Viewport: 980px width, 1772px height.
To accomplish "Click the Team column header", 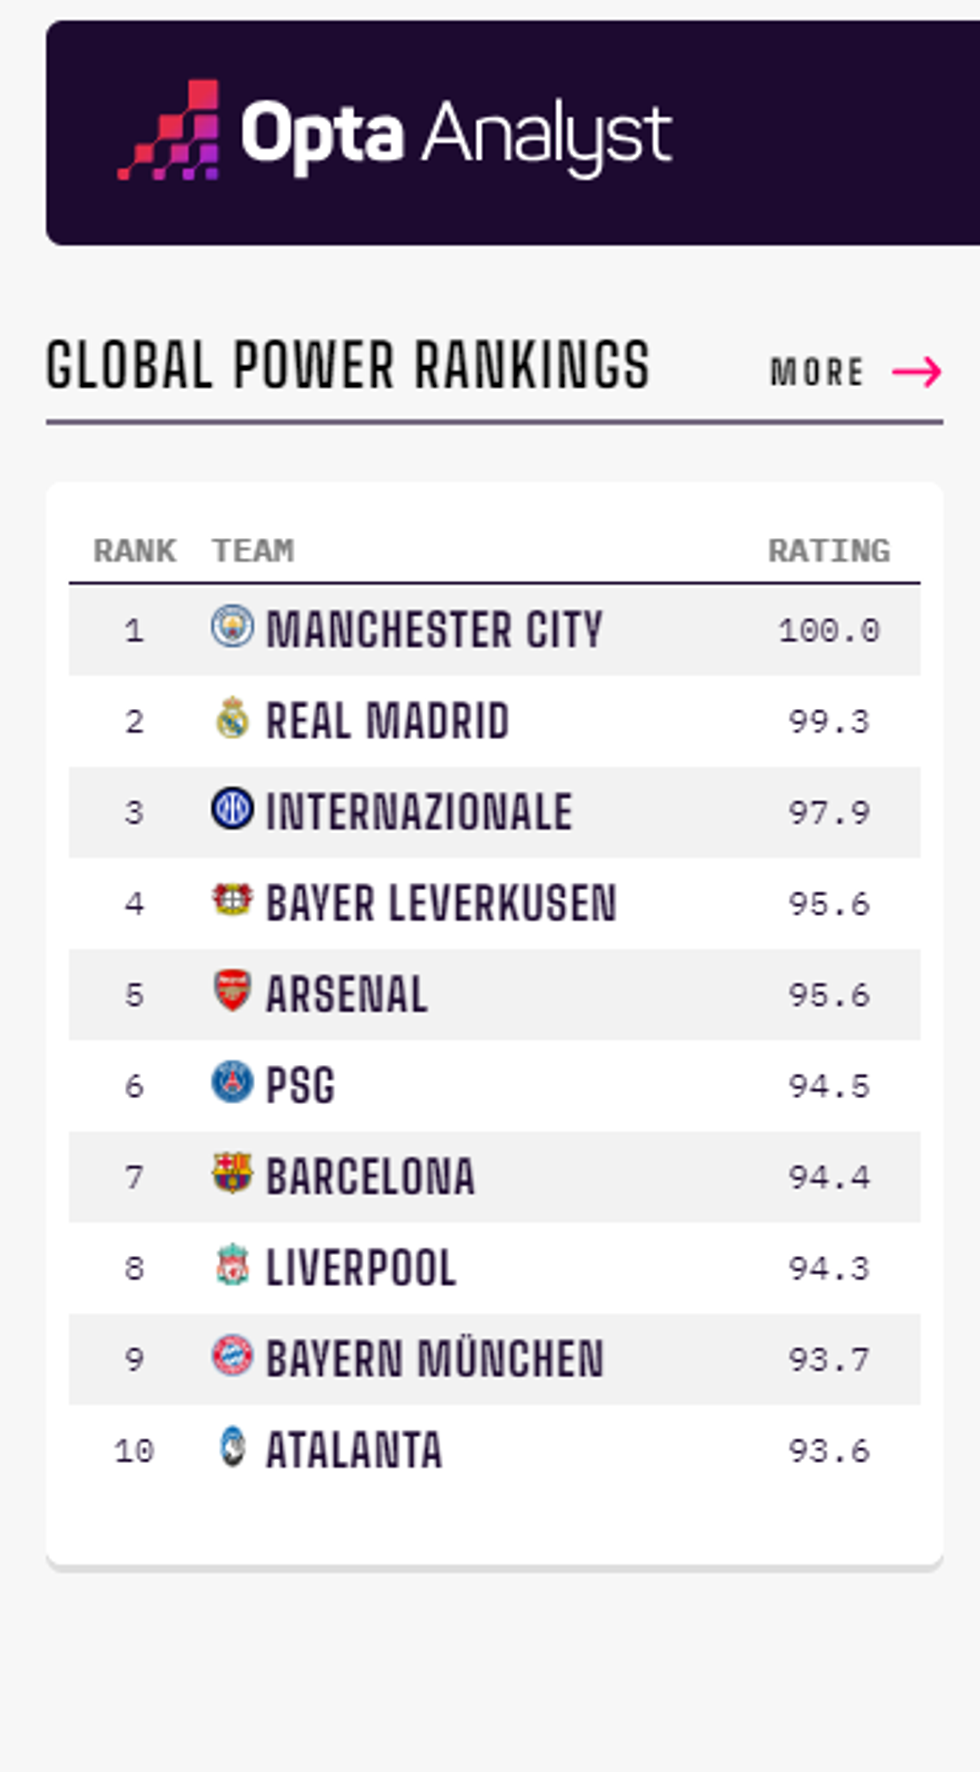I will (253, 551).
